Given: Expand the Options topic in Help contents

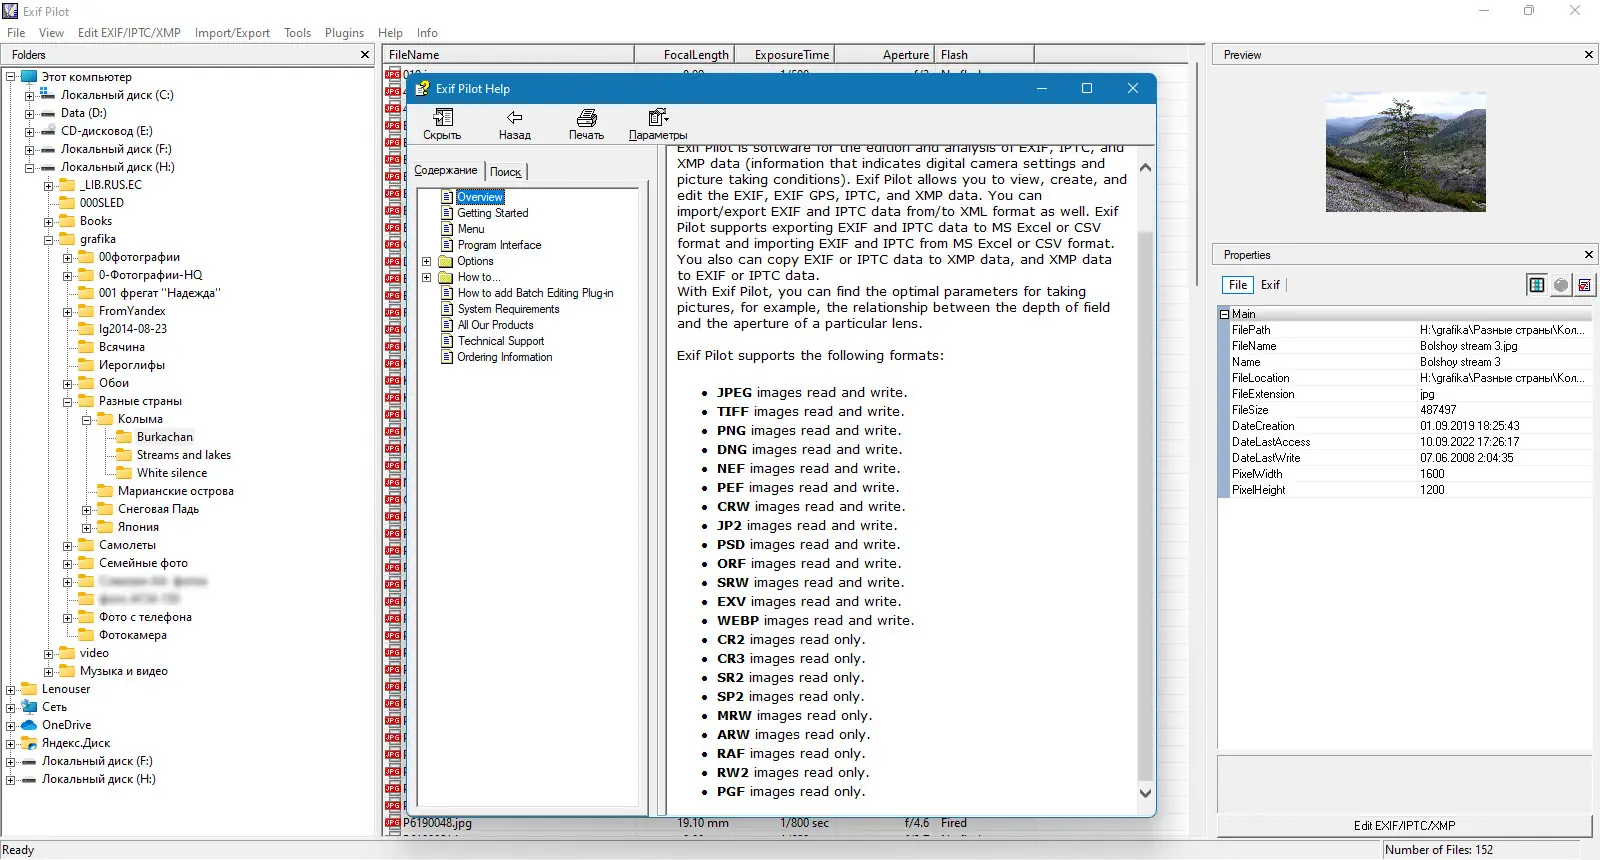Looking at the screenshot, I should point(426,262).
